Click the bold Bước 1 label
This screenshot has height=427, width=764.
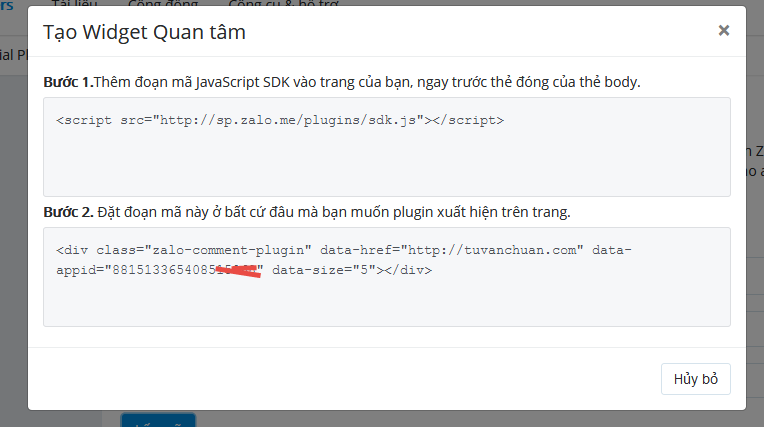(x=68, y=81)
